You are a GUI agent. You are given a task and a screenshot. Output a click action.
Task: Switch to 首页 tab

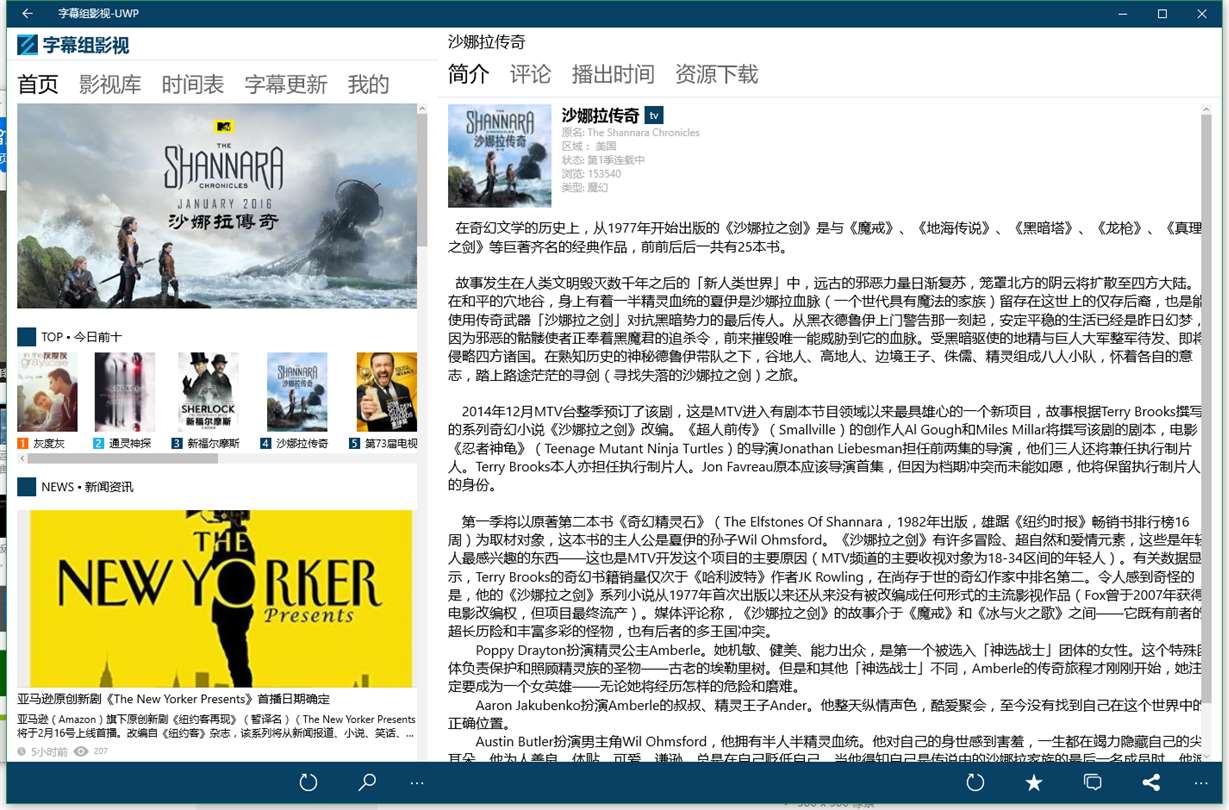[x=38, y=84]
